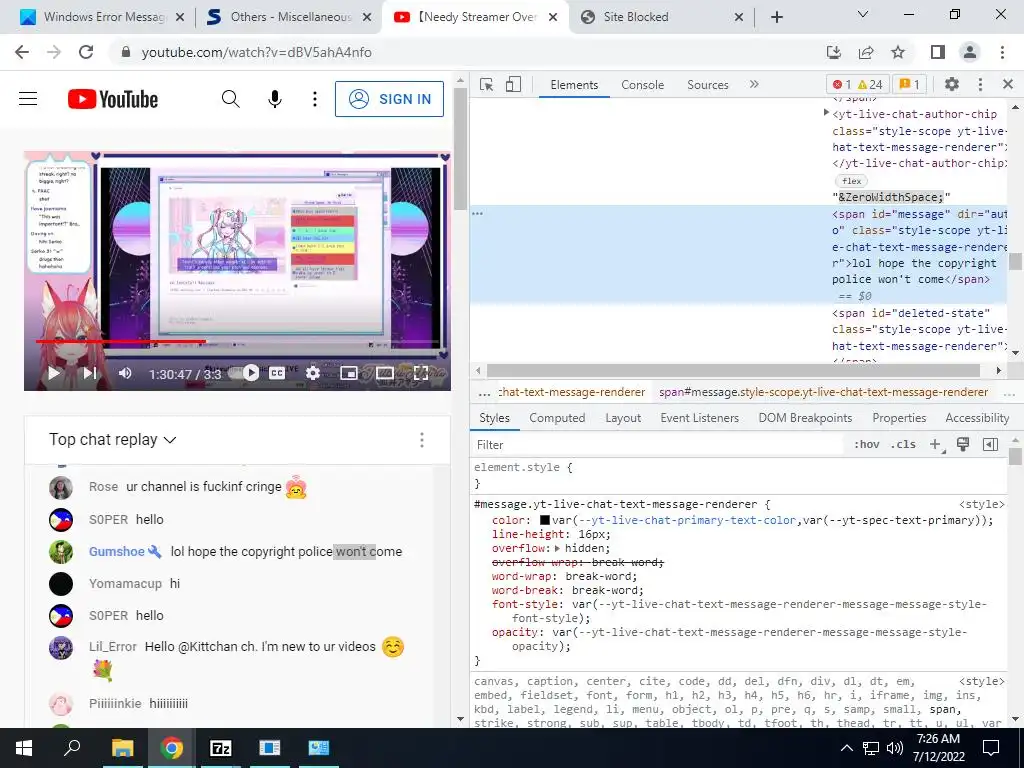Toggle rendering emulations paintbrush icon
Image resolution: width=1024 pixels, height=768 pixels.
tap(963, 445)
